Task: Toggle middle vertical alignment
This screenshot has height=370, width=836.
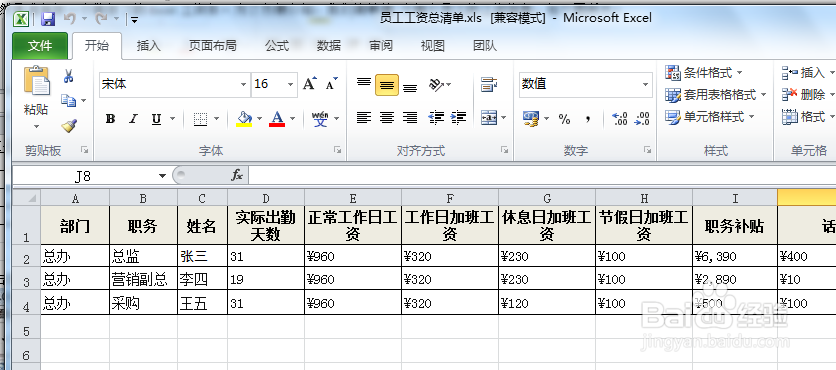Action: pos(387,85)
